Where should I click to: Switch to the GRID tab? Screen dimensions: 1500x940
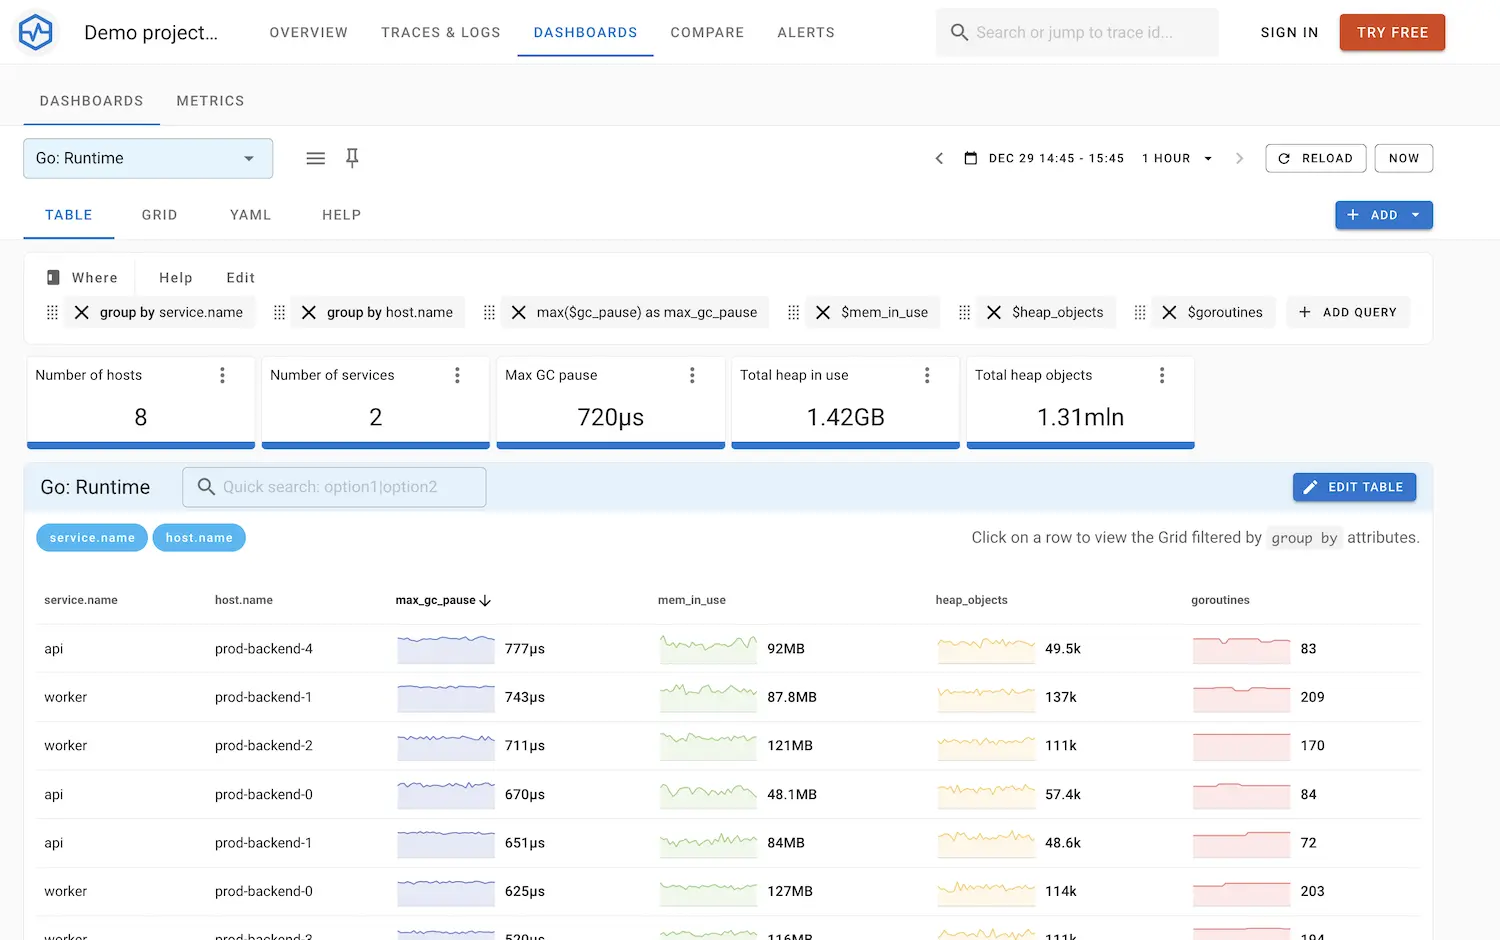(159, 215)
